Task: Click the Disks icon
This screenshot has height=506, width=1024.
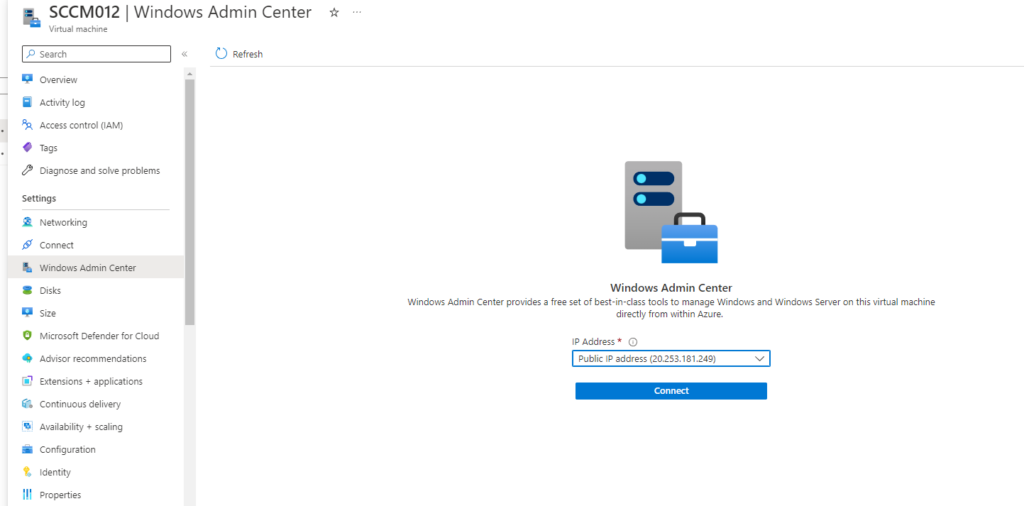Action: tap(27, 290)
